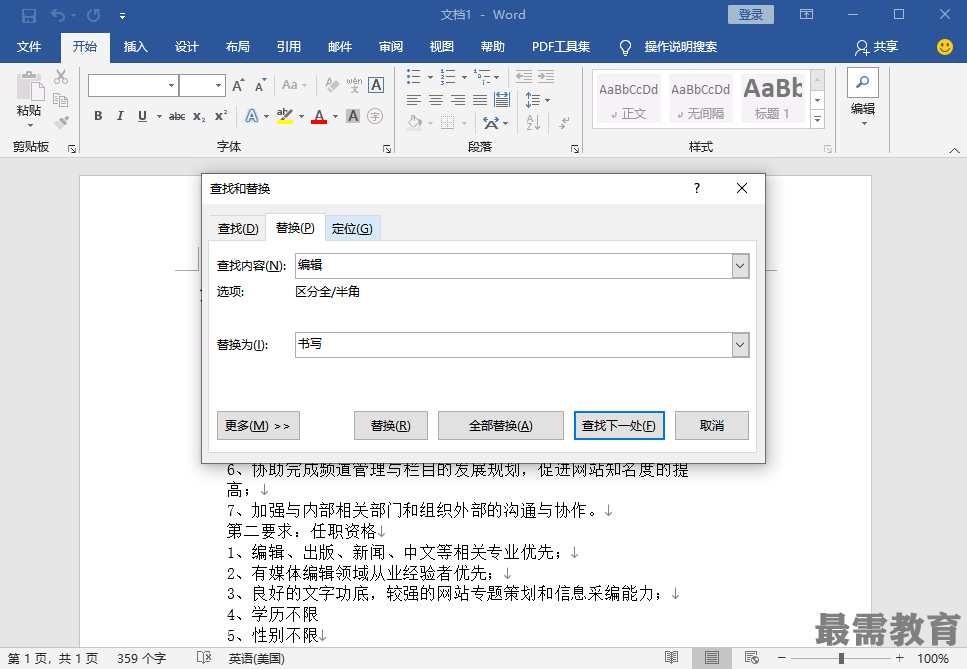Image resolution: width=967 pixels, height=669 pixels.
Task: Switch to Print Layout view in status bar
Action: pyautogui.click(x=712, y=658)
